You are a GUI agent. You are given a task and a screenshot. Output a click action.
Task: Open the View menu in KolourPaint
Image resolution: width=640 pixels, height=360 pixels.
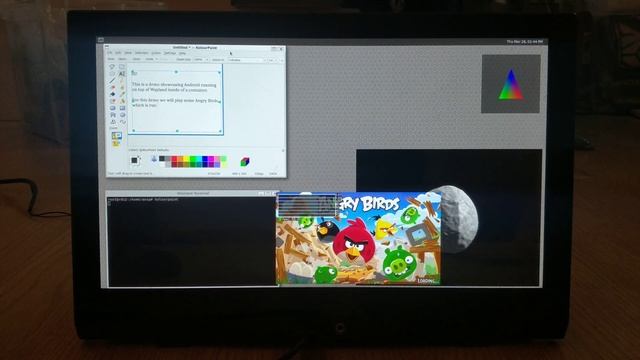(128, 53)
